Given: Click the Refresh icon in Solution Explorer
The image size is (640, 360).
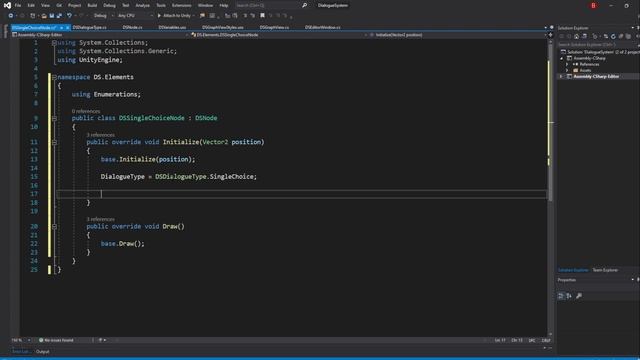Looking at the screenshot, I should [x=613, y=36].
